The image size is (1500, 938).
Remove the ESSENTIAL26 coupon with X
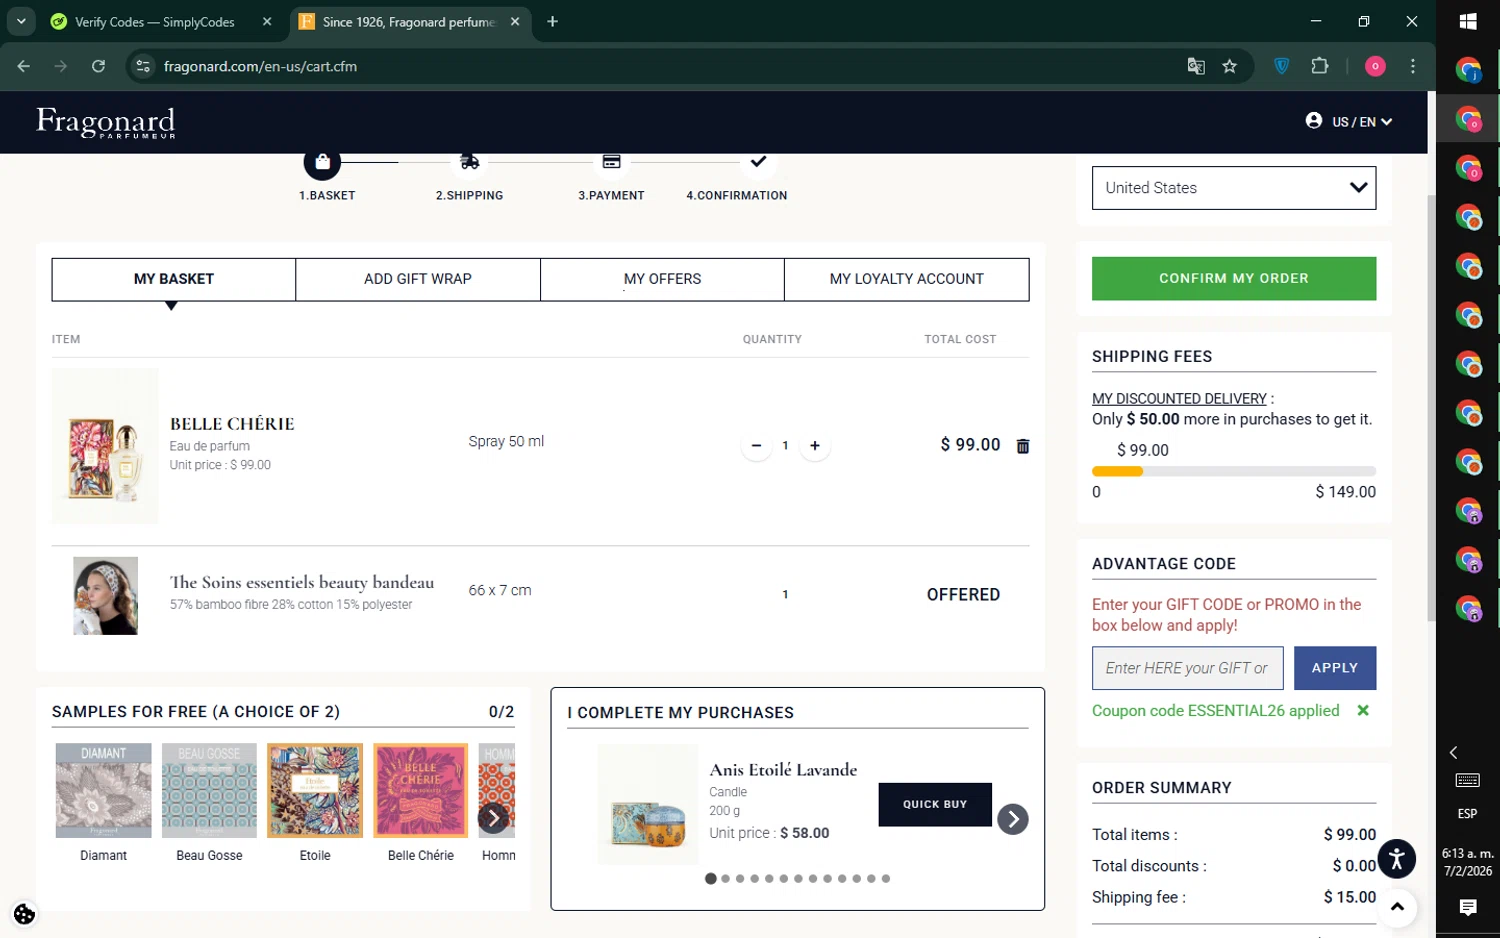pos(1362,710)
